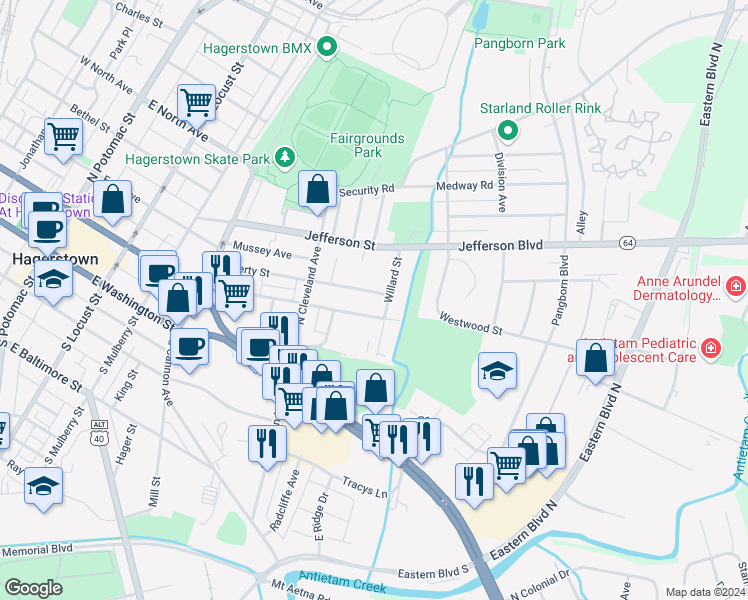Click the school marker in the bottom-left corner

[43, 488]
